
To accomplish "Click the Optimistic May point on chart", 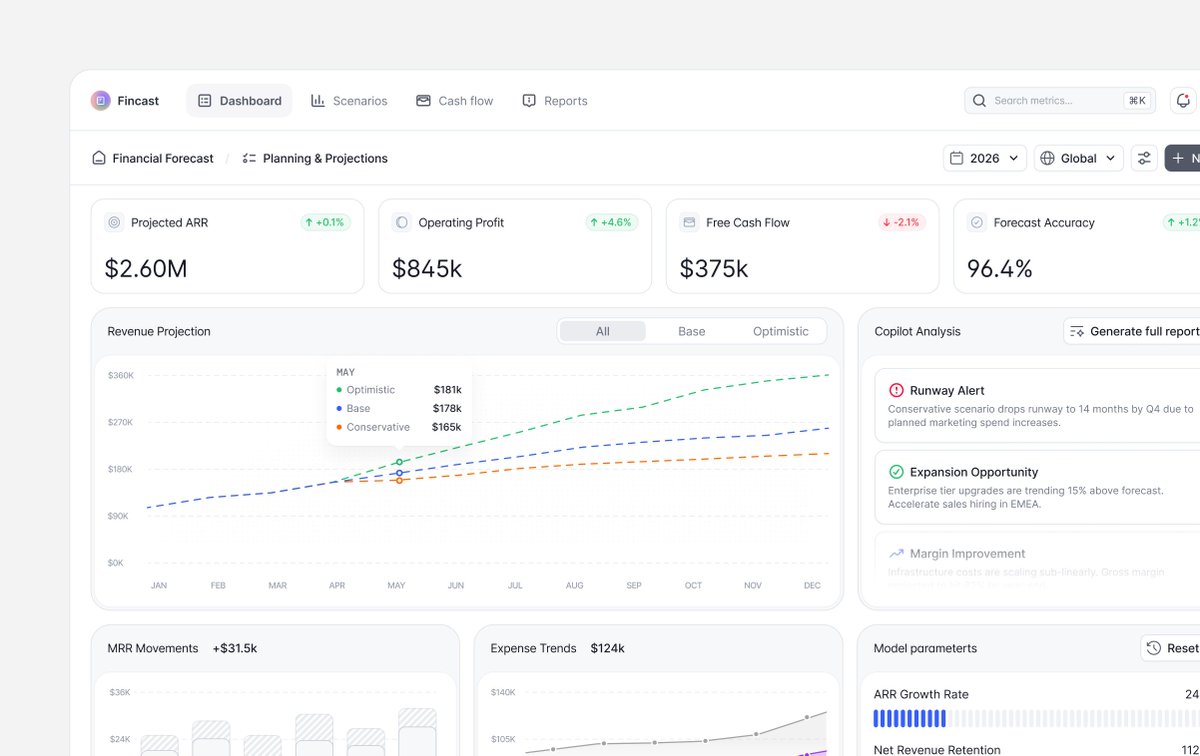I will (399, 462).
